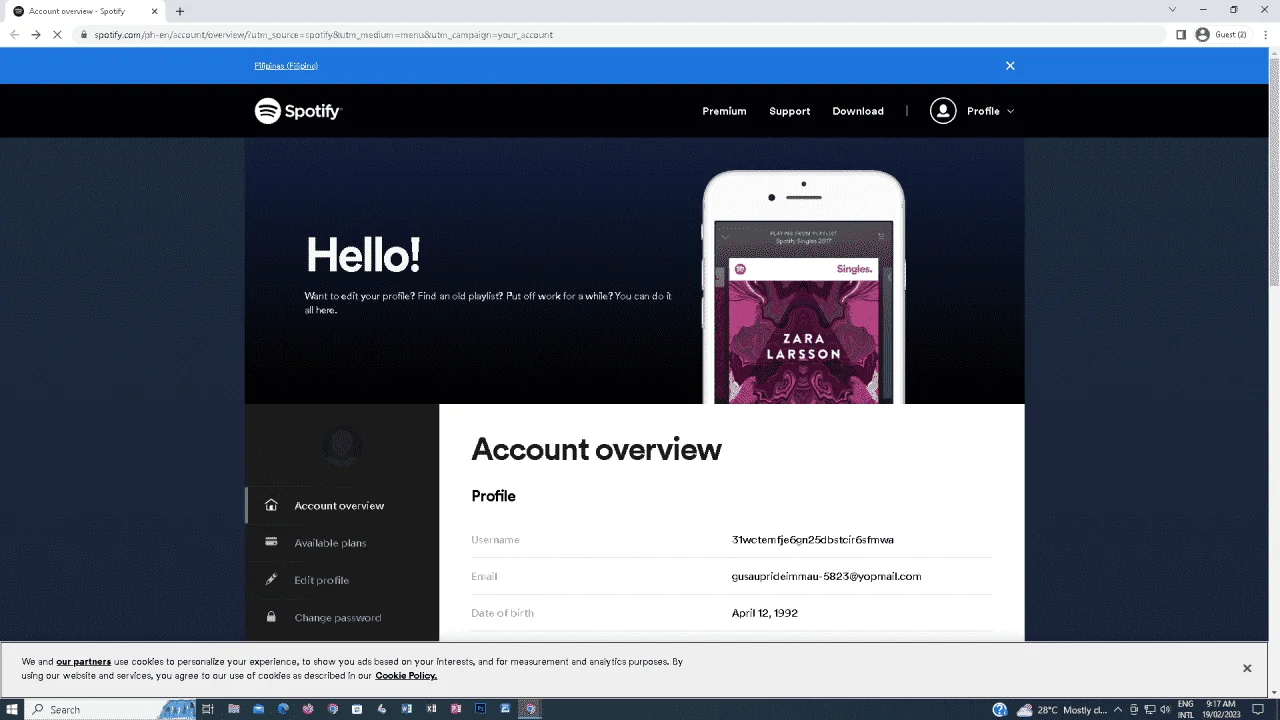Click the 'Account overview' heading
Viewport: 1280px width, 720px height.
pyautogui.click(x=596, y=449)
